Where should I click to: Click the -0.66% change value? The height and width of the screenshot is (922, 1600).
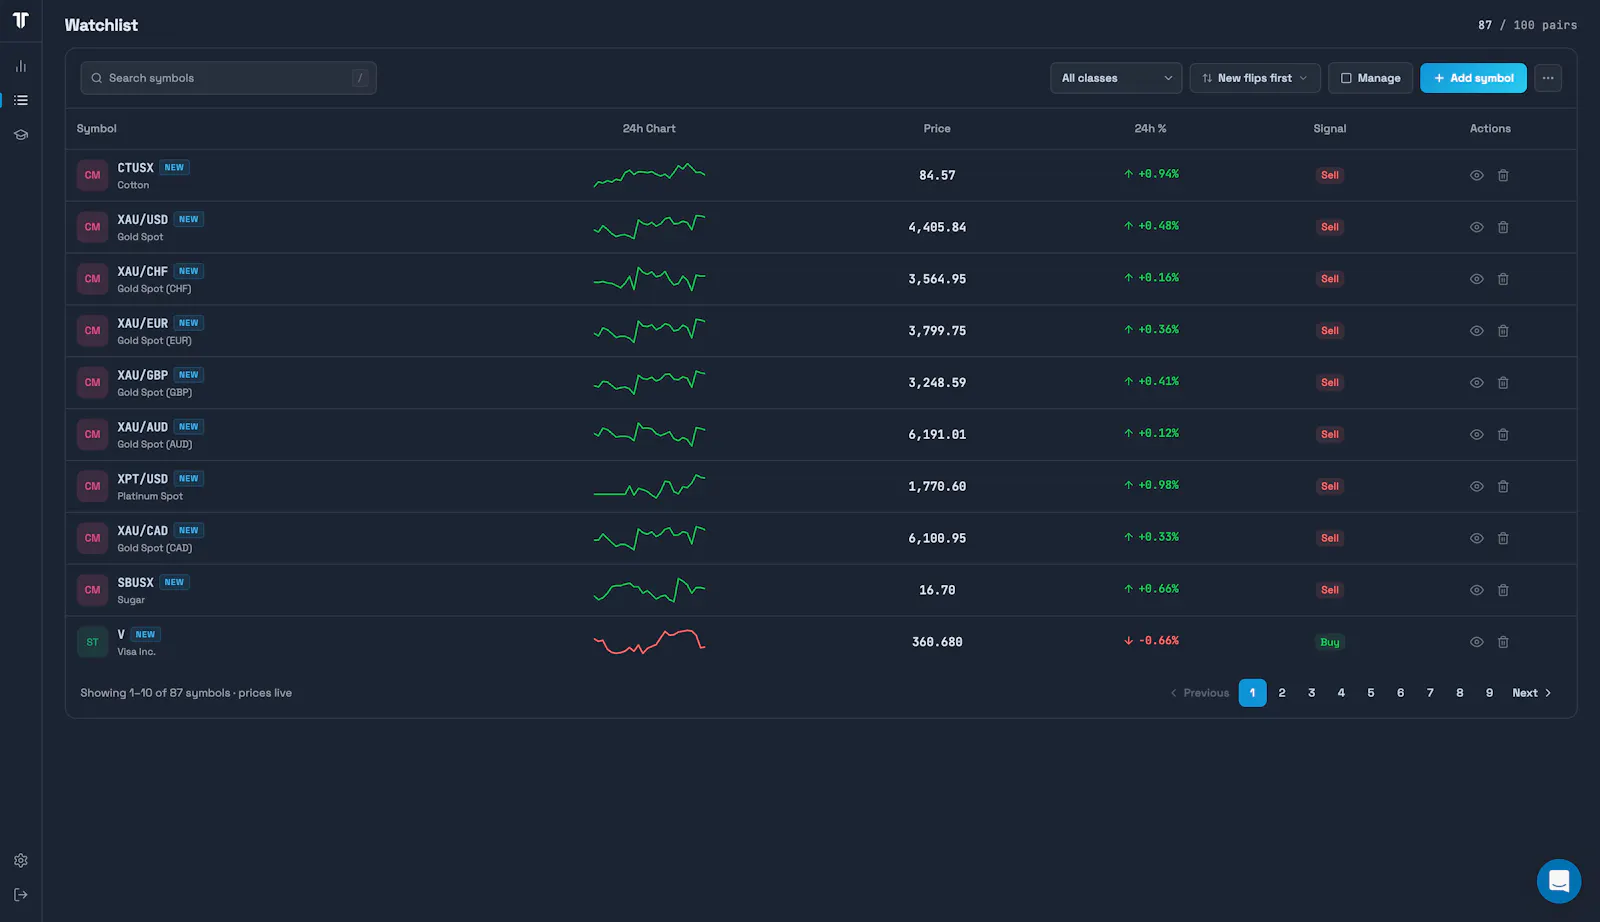tap(1151, 641)
